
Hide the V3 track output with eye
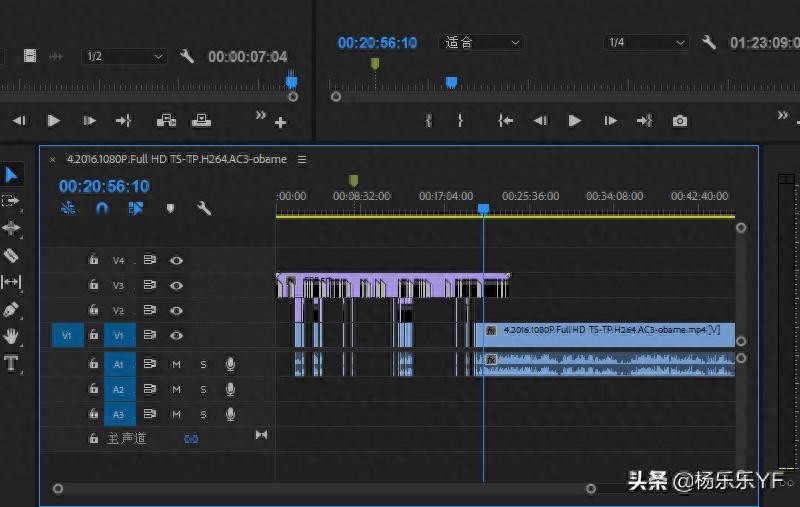pyautogui.click(x=176, y=285)
